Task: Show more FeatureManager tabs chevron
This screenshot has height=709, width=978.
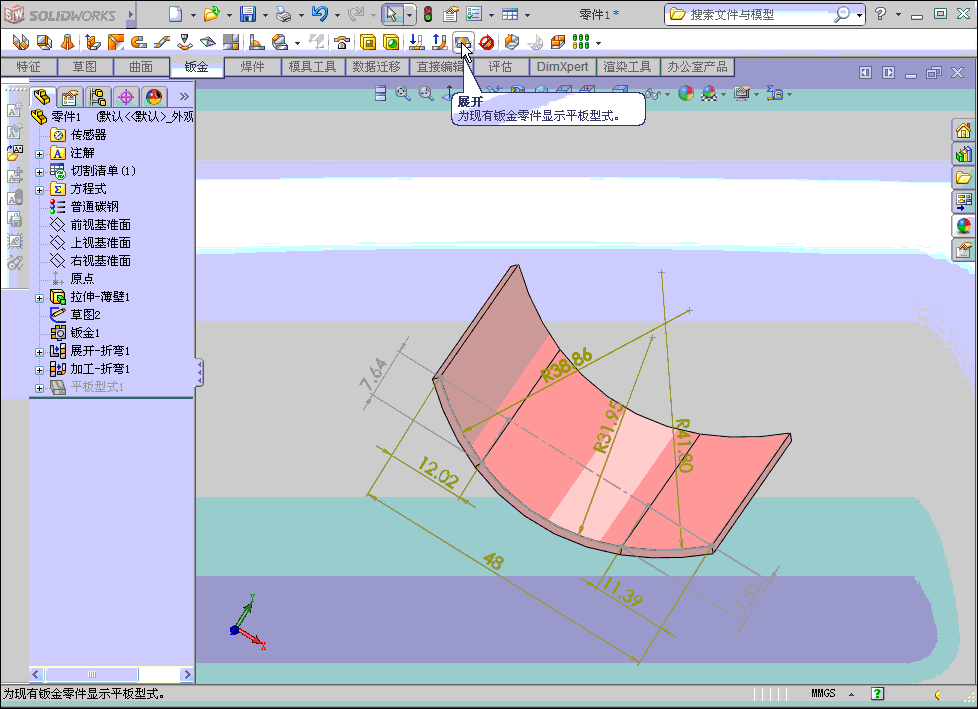Action: (183, 96)
